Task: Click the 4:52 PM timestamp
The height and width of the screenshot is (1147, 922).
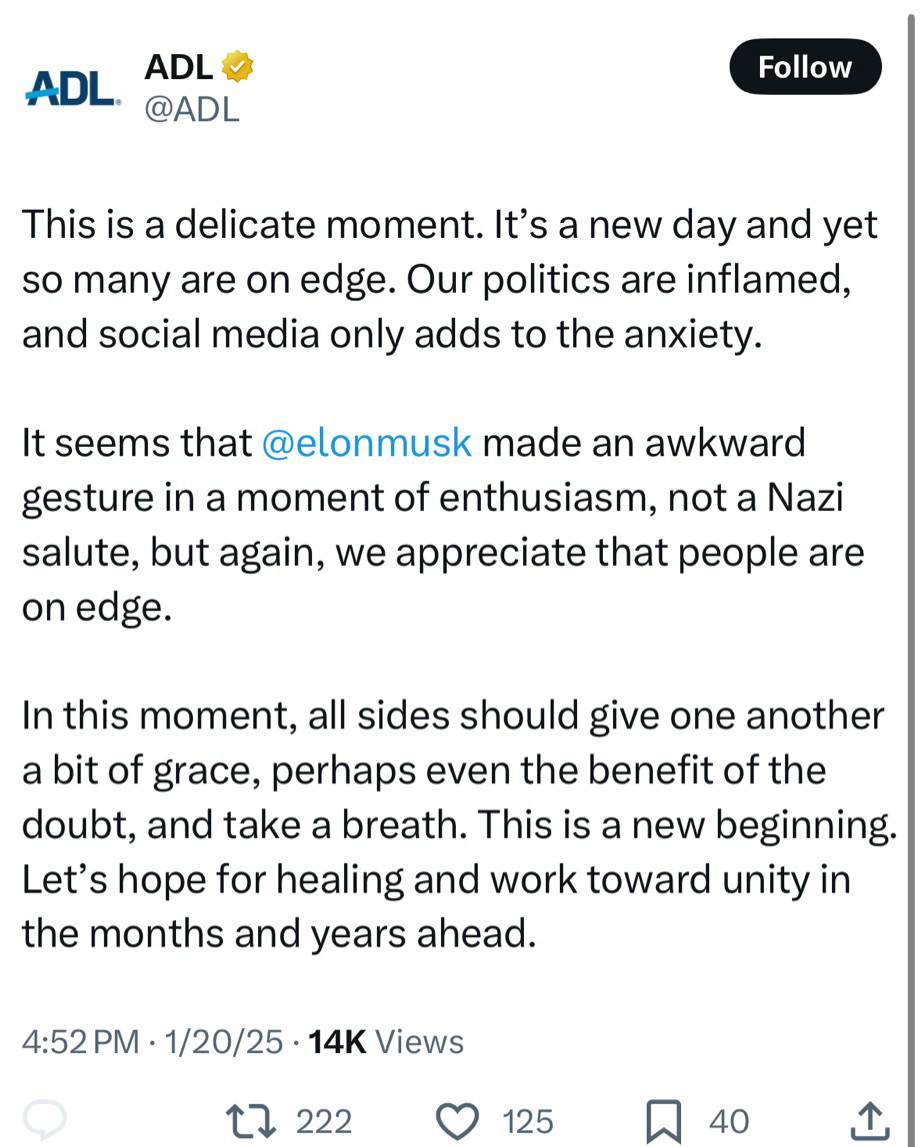Action: pos(81,1042)
